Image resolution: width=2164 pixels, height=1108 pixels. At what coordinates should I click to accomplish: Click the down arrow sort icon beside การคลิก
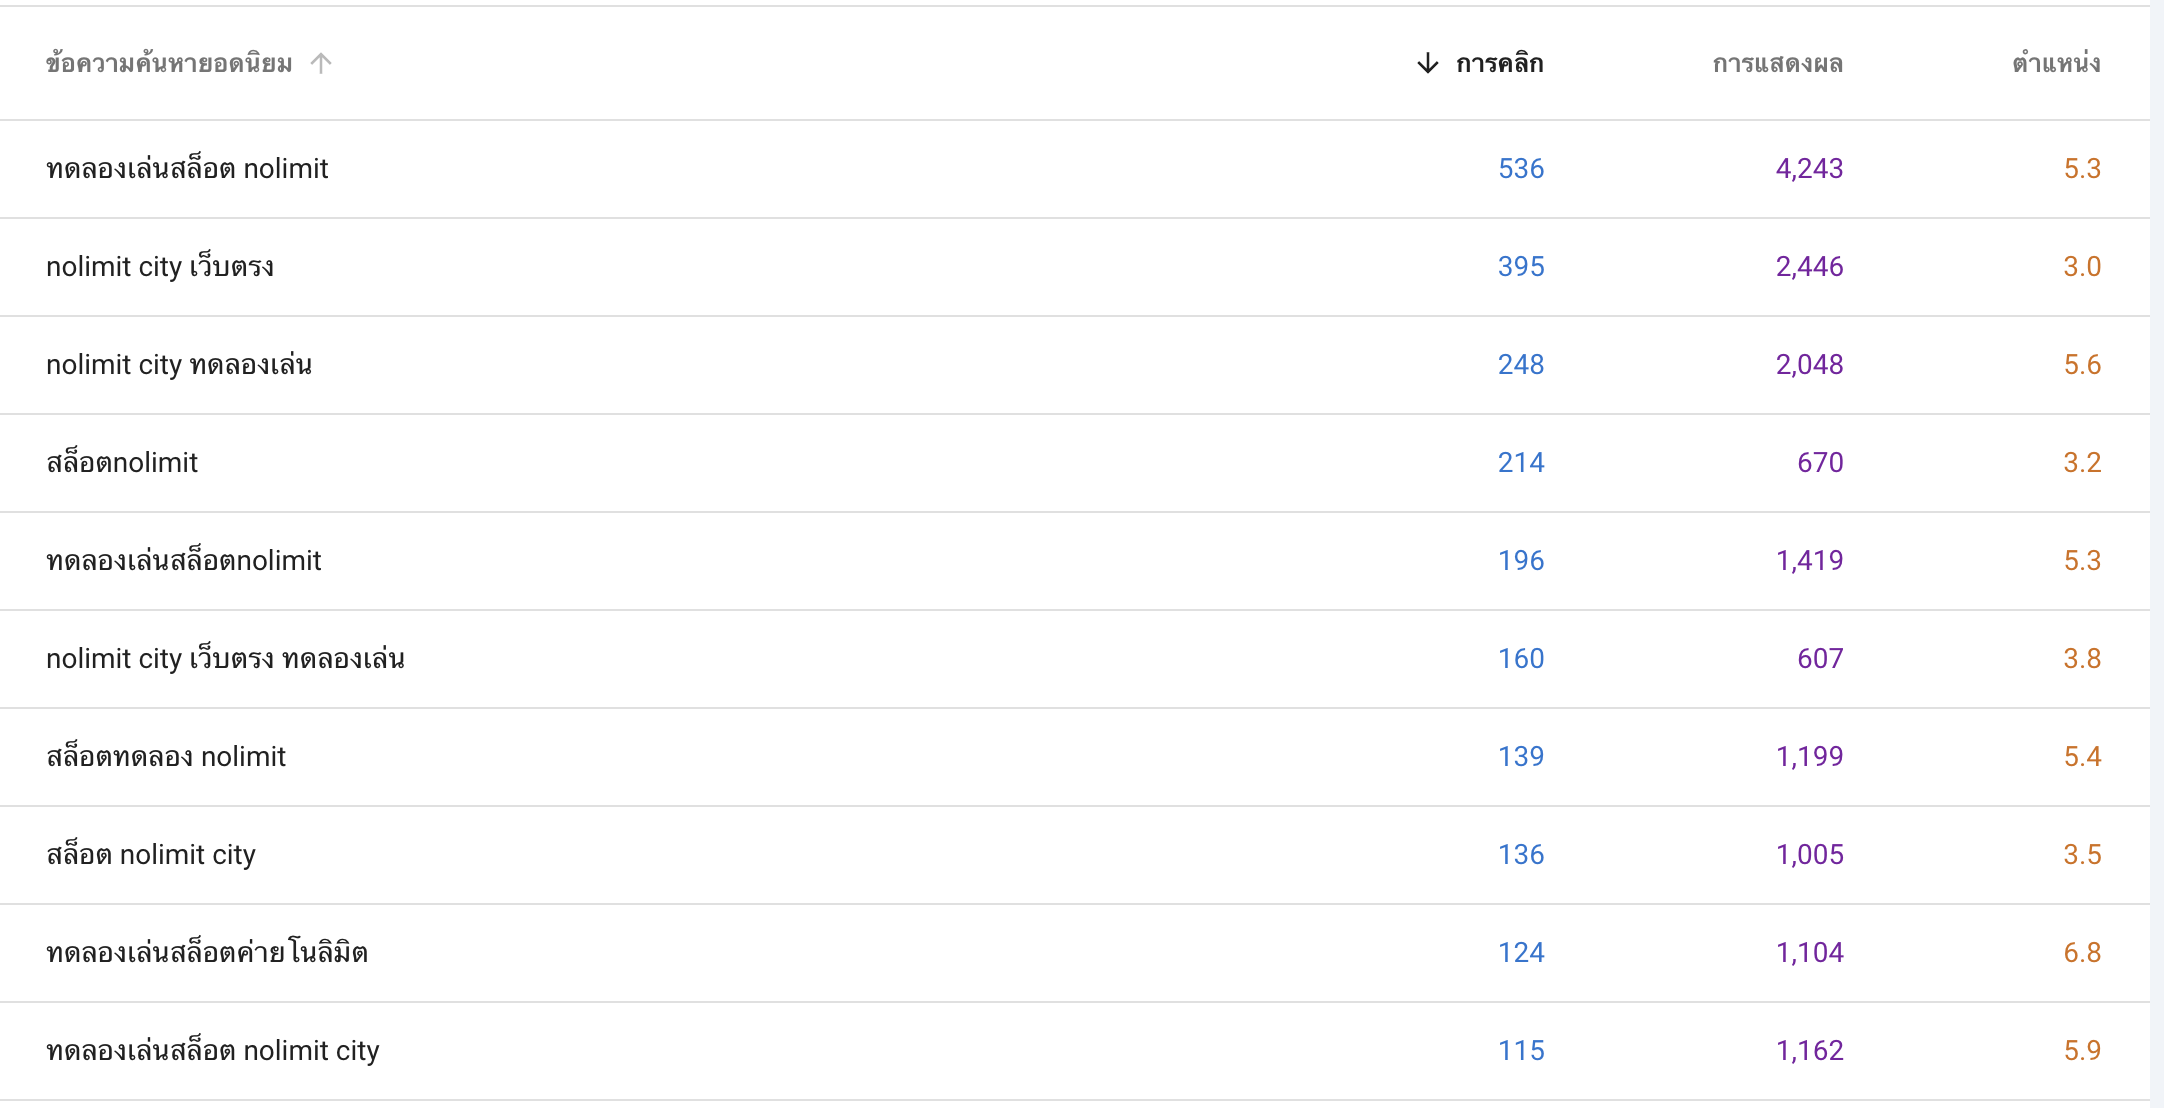click(x=1428, y=64)
